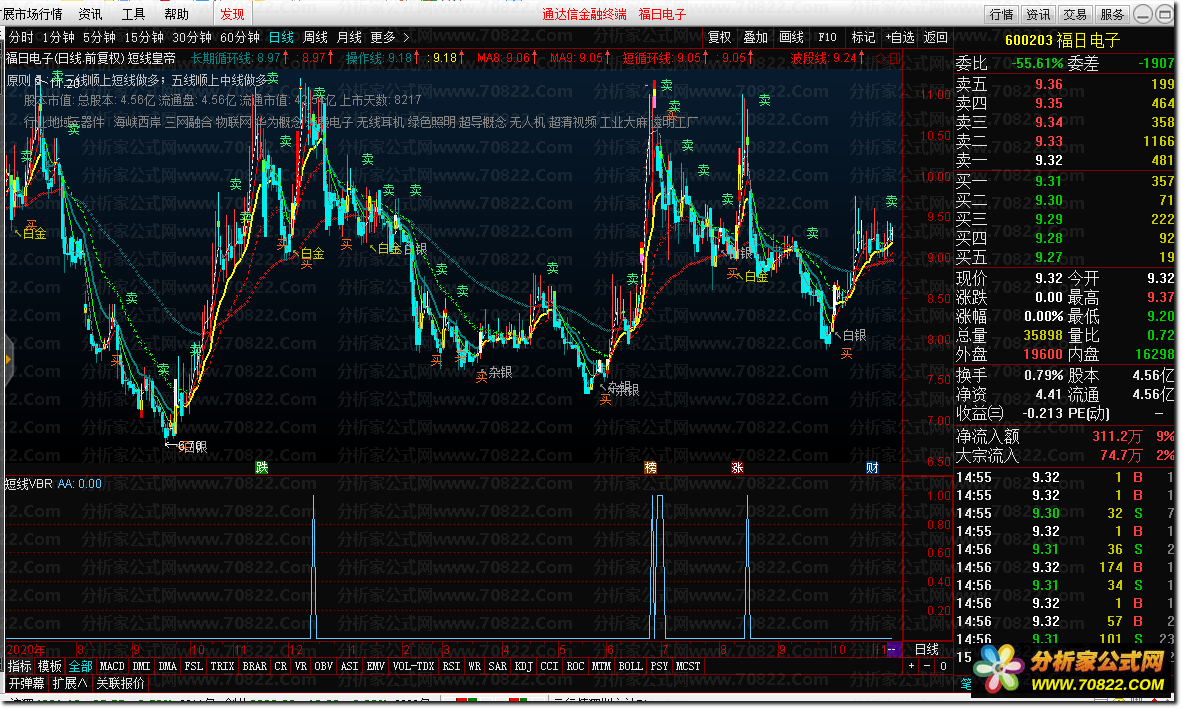Click the 卖五 9.36 order row

click(1065, 84)
